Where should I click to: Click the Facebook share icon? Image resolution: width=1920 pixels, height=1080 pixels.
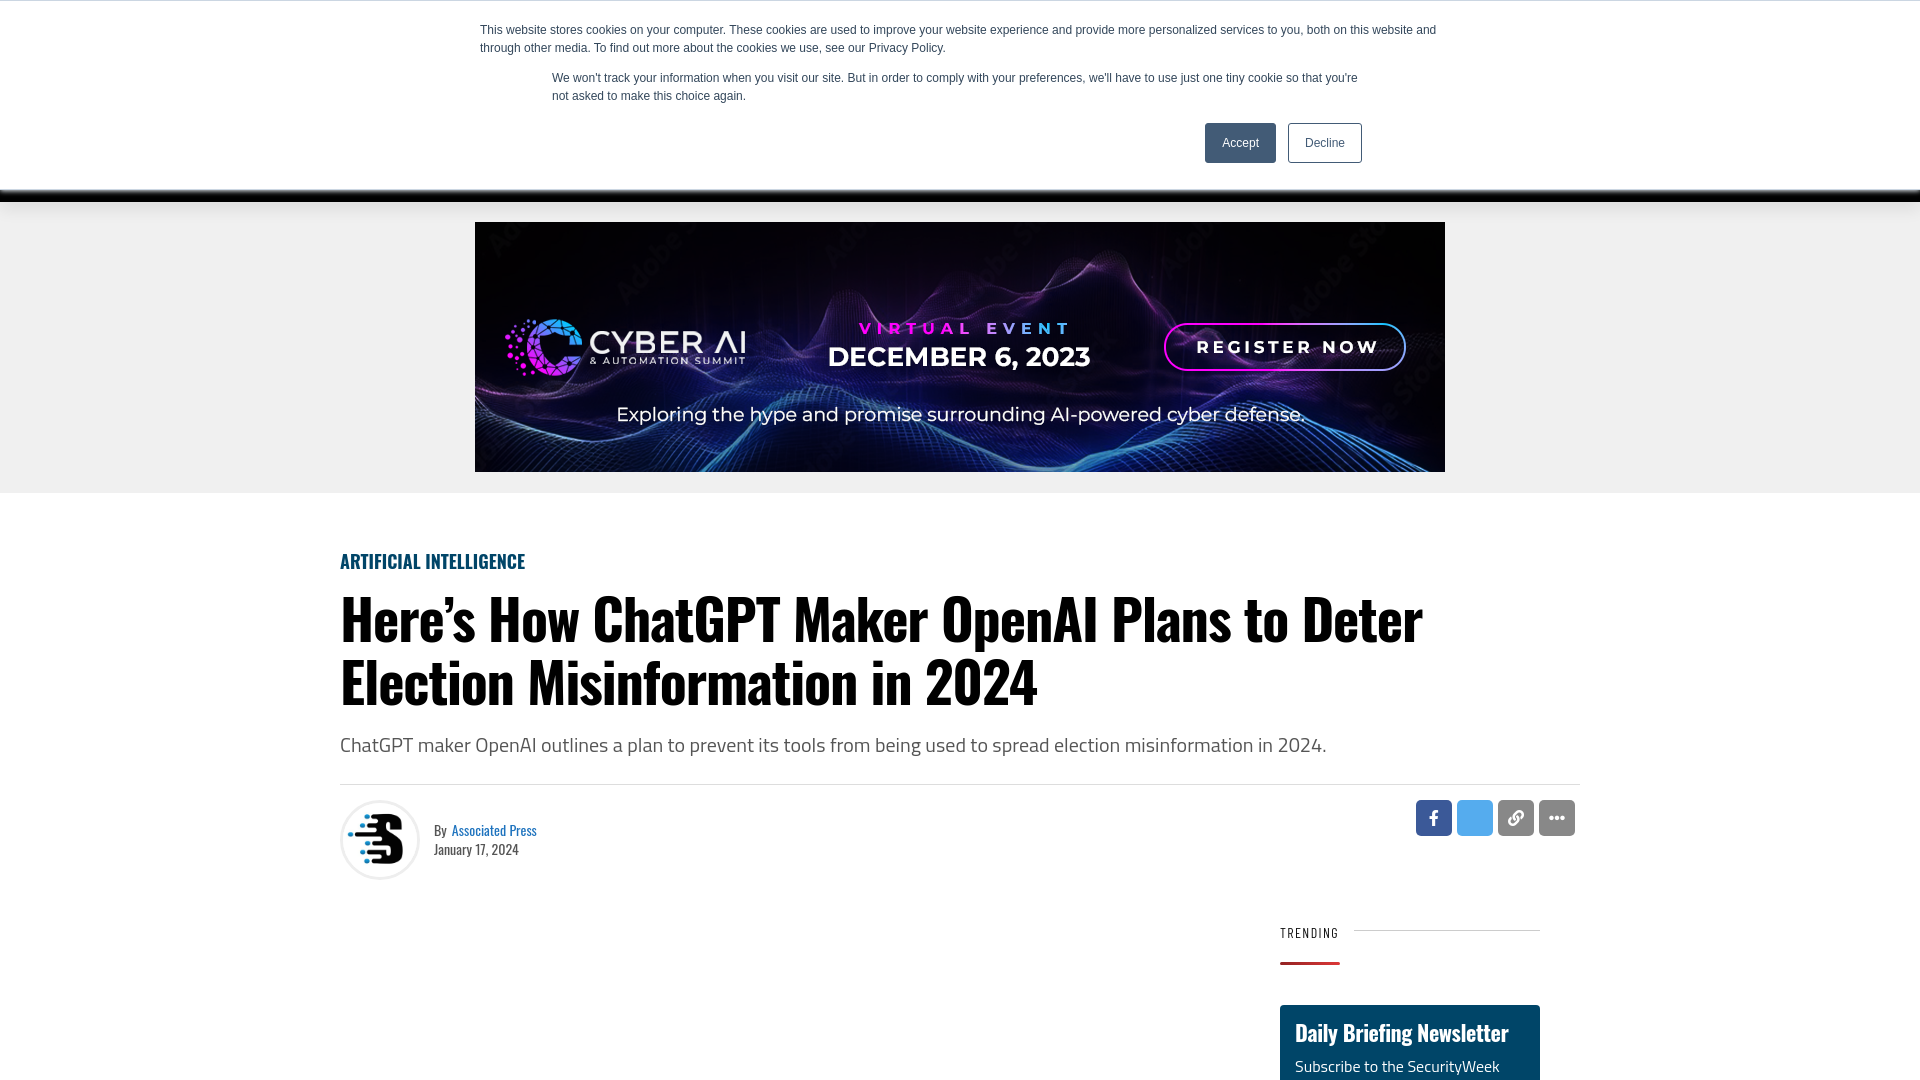click(x=1433, y=818)
